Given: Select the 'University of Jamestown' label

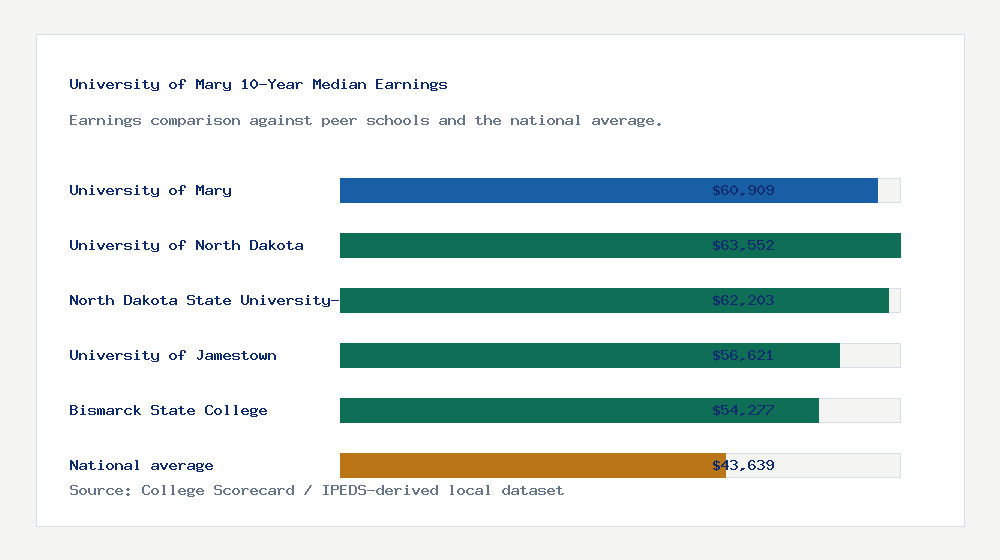Looking at the screenshot, I should tap(173, 355).
